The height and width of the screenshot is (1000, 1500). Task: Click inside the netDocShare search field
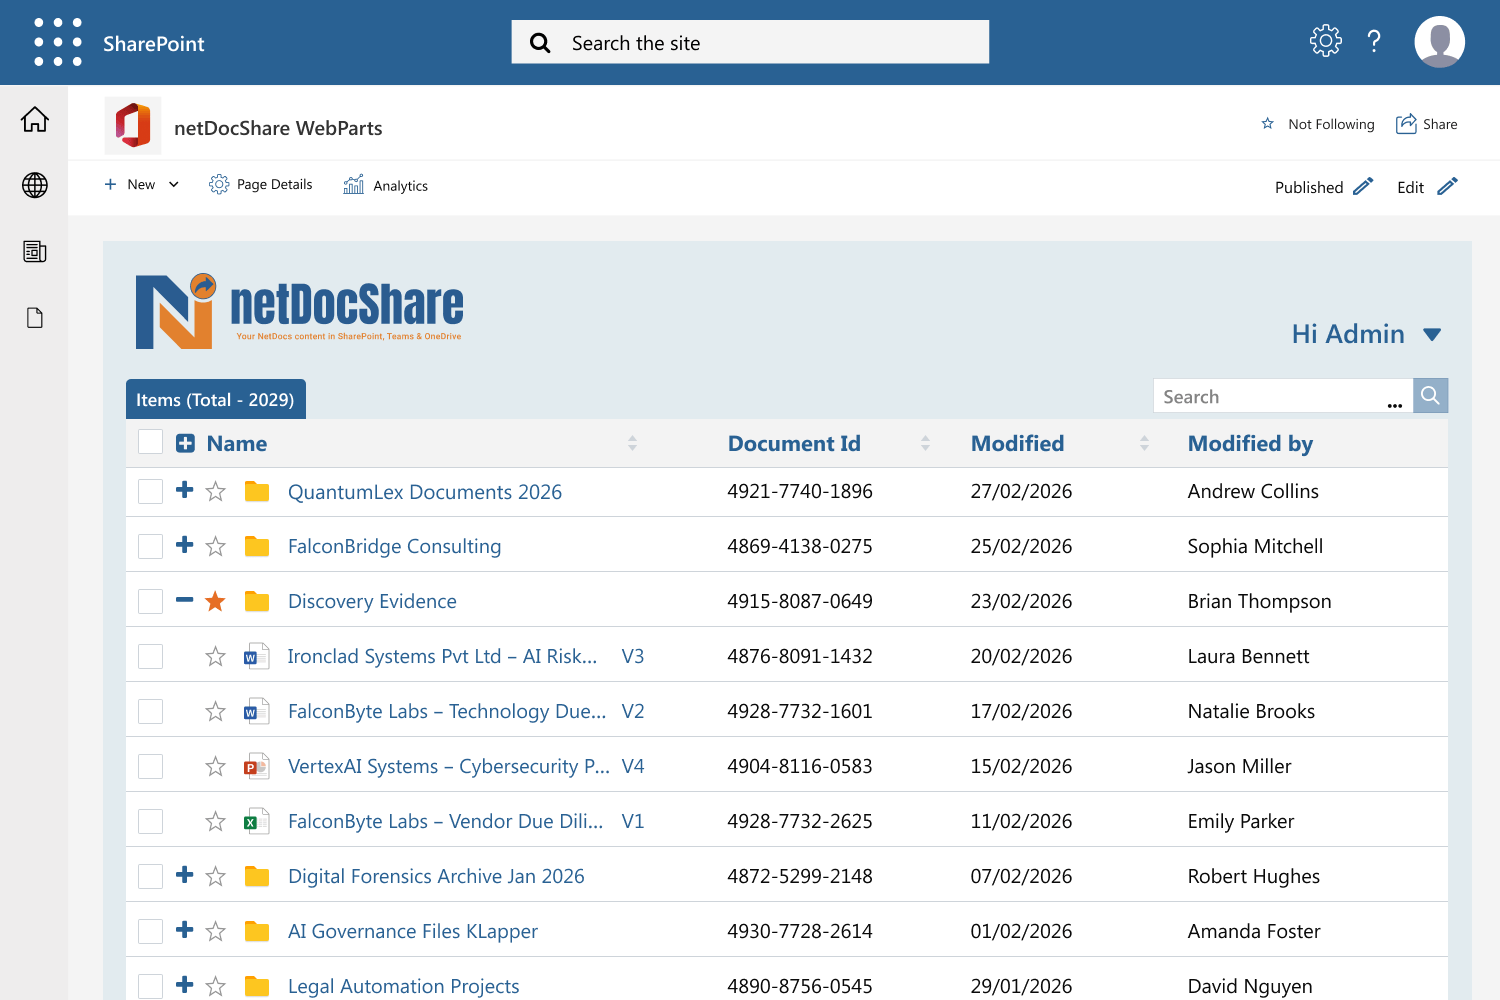coord(1270,395)
